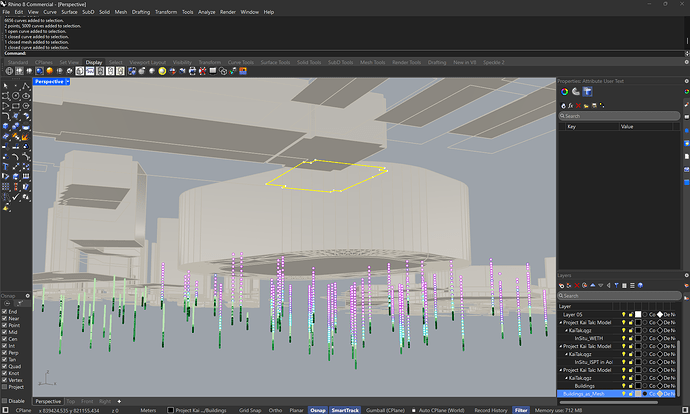Screen dimensions: 690x414
Task: Click the checkmark icon in left sidebar
Action: click(16, 196)
